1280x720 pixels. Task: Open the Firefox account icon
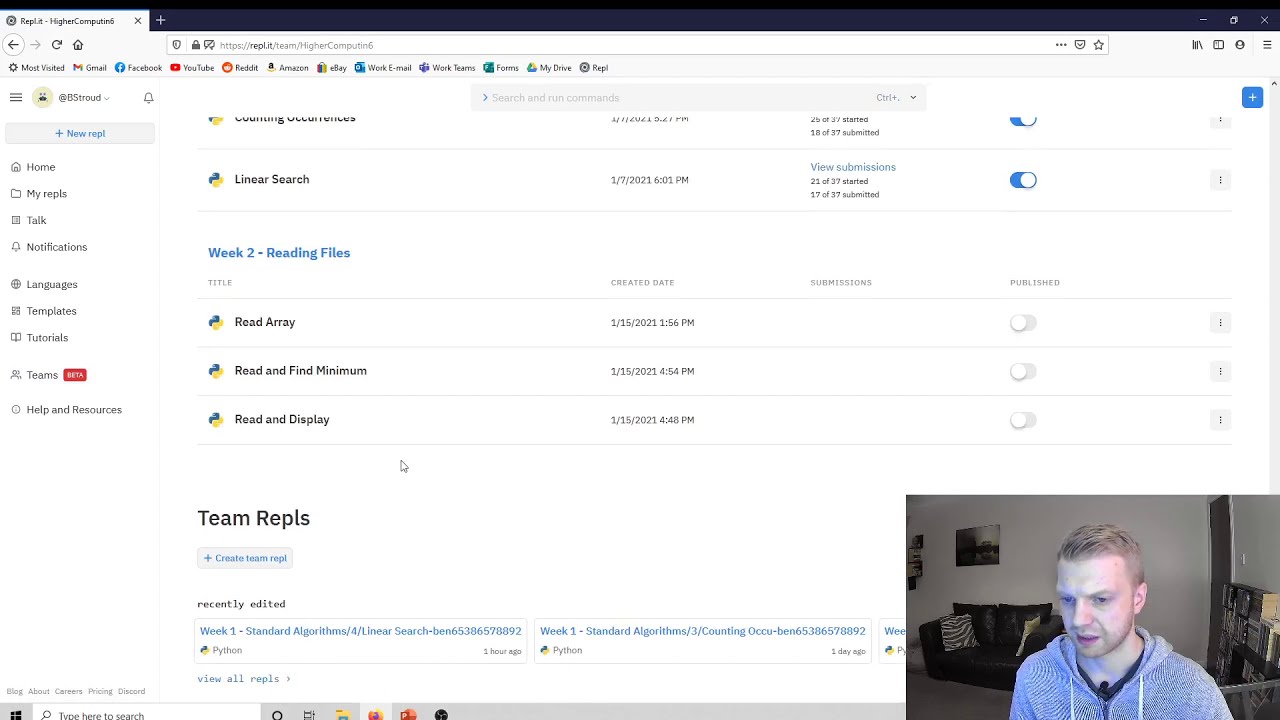(x=1240, y=45)
